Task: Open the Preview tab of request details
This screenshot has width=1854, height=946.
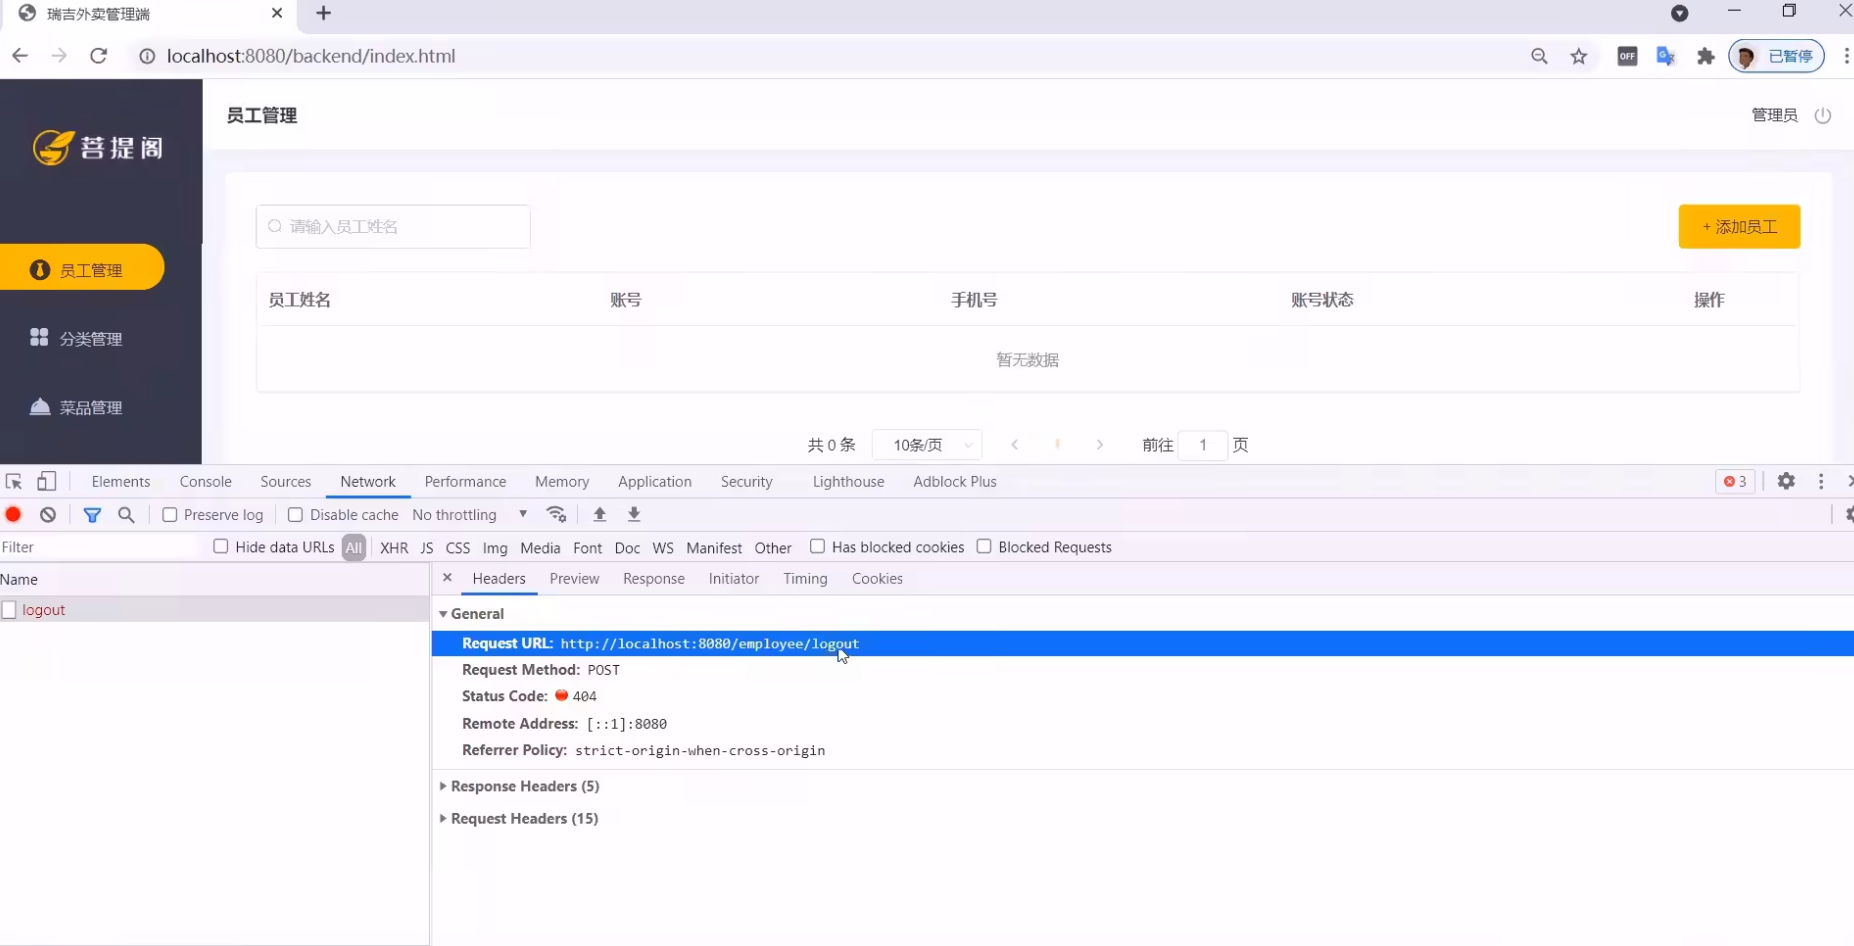Action: [574, 578]
